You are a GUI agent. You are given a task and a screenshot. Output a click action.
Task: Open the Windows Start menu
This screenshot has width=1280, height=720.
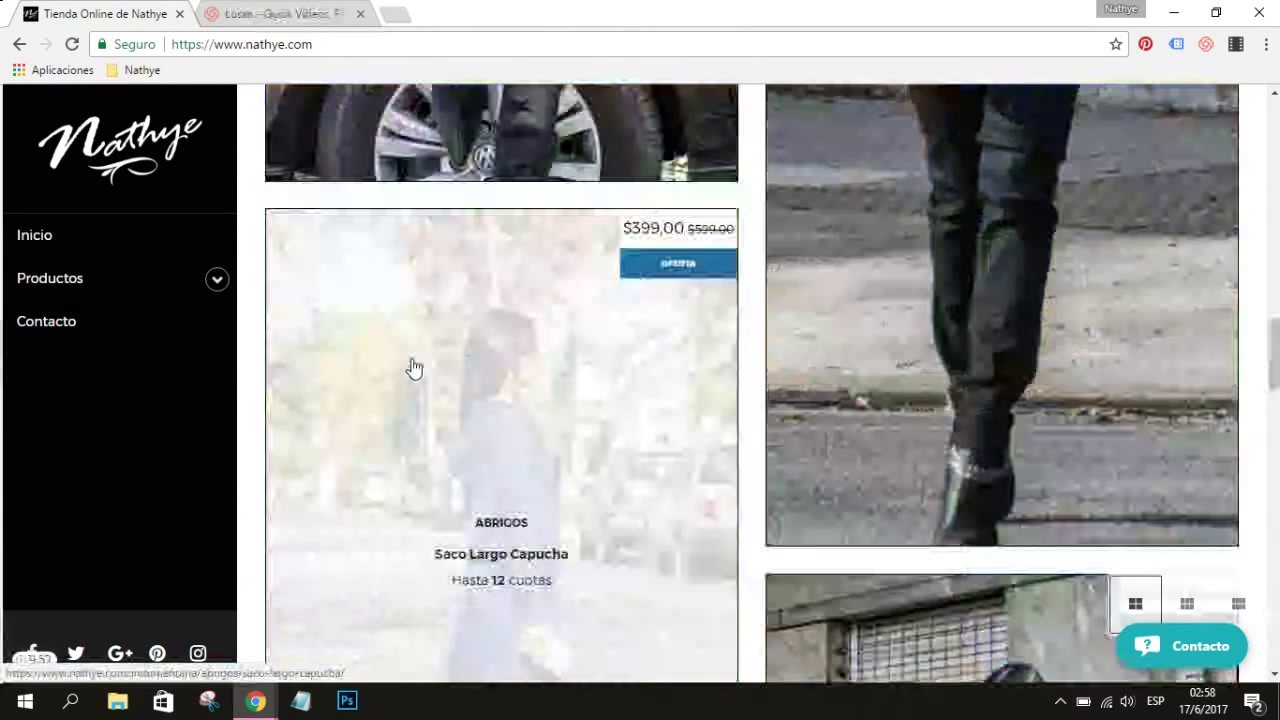pyautogui.click(x=24, y=701)
